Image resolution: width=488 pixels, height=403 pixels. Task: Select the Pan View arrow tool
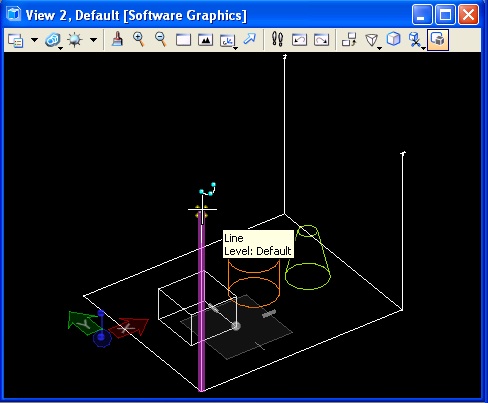coord(250,39)
